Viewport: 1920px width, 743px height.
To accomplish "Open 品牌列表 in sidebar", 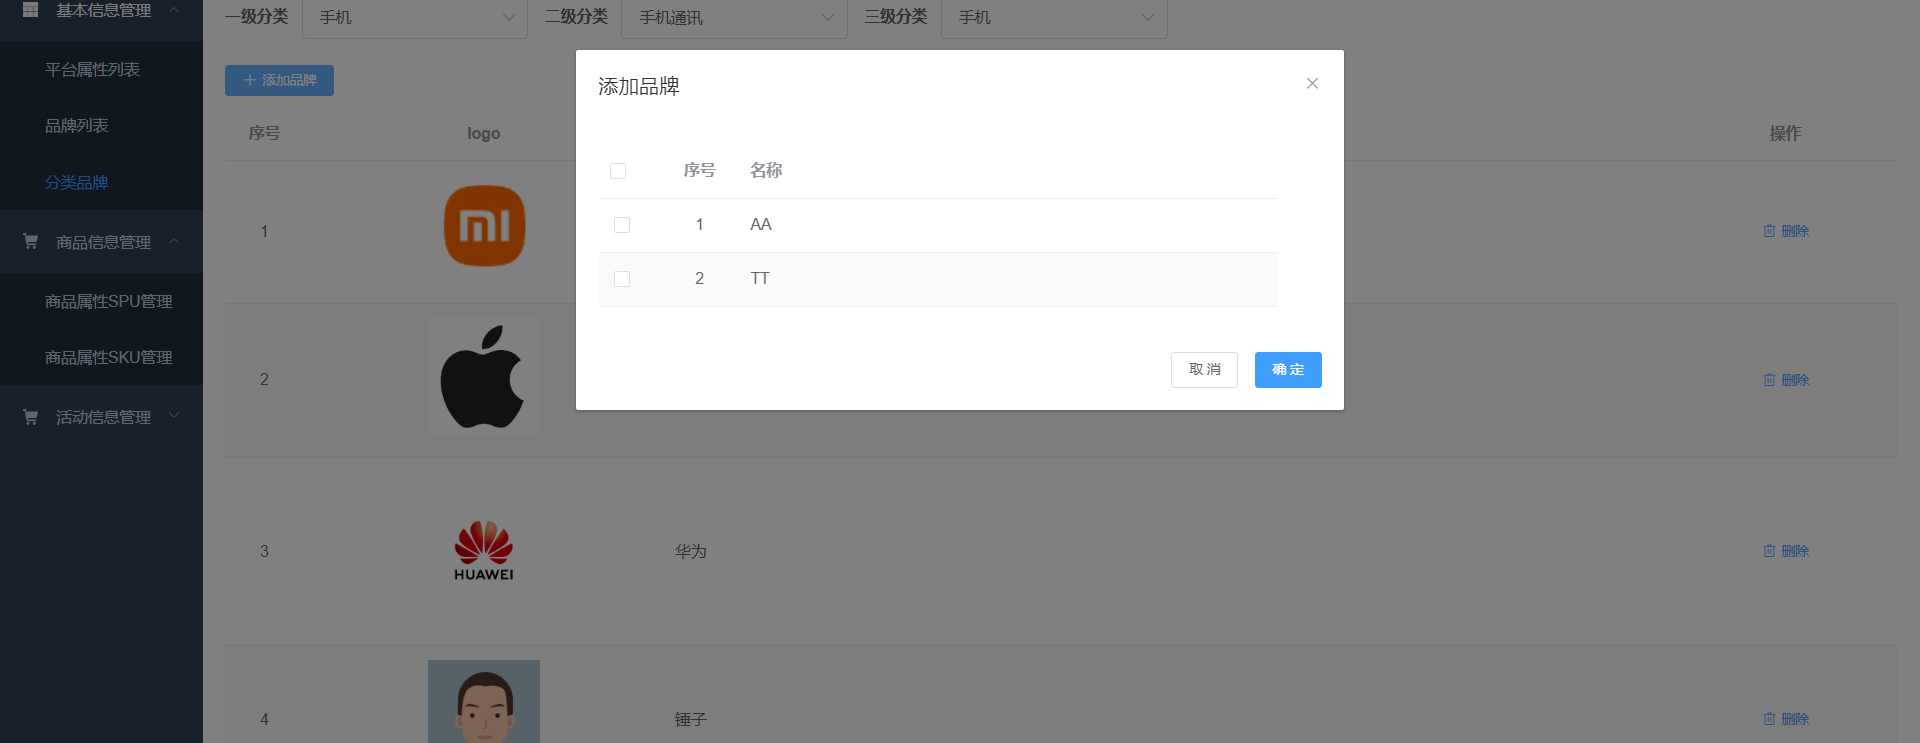I will click(x=77, y=126).
